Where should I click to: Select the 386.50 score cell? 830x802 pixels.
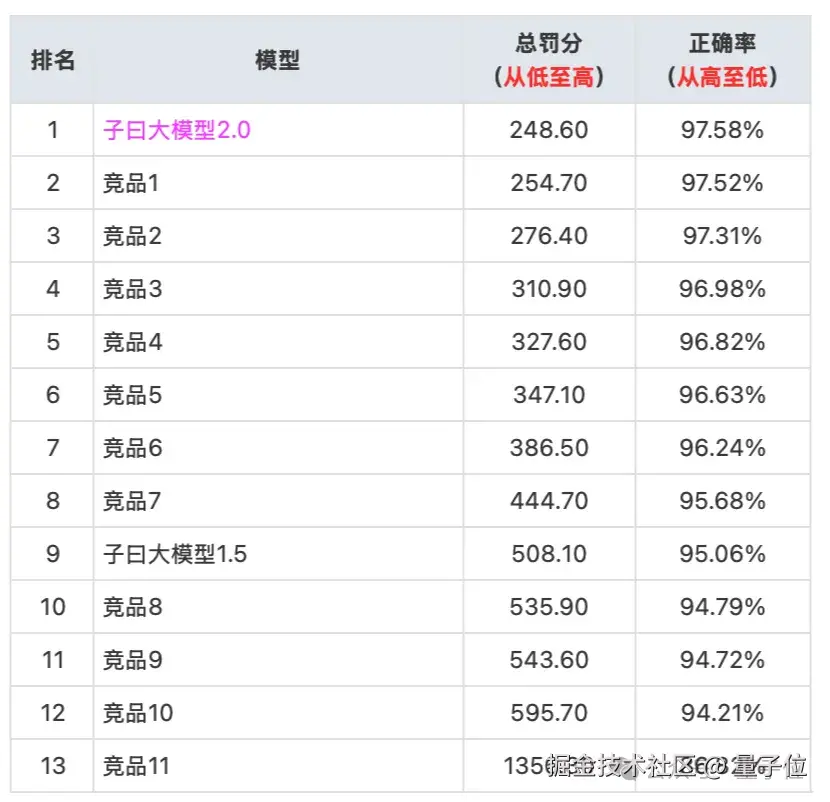click(548, 448)
